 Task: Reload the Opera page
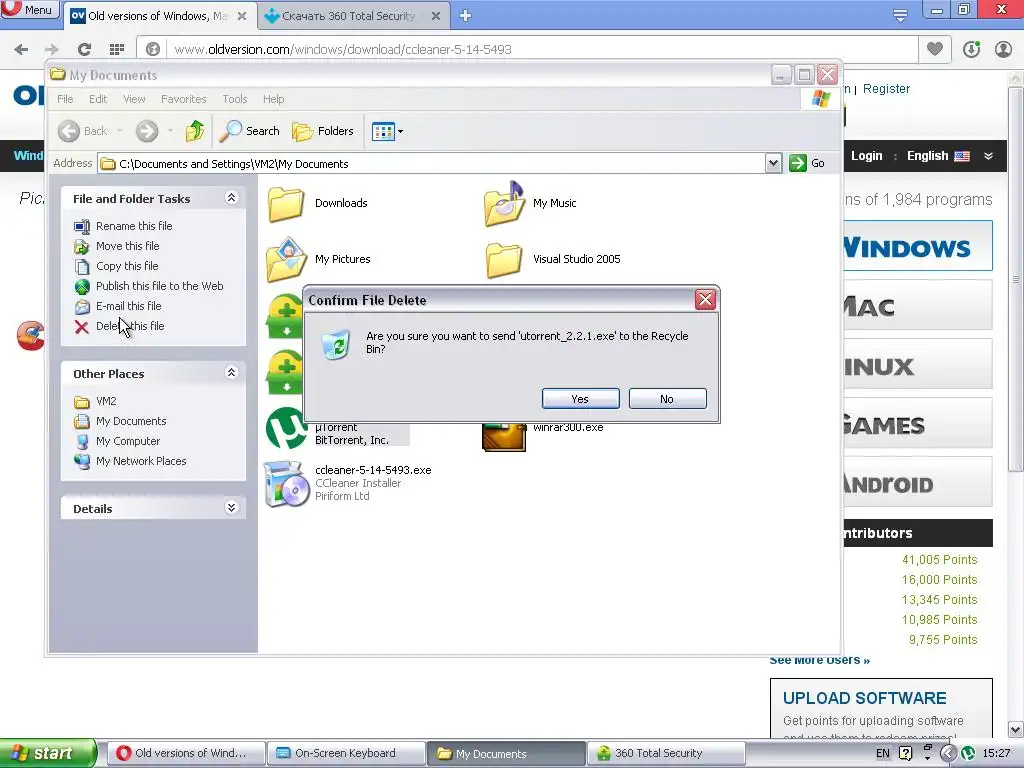tap(84, 49)
